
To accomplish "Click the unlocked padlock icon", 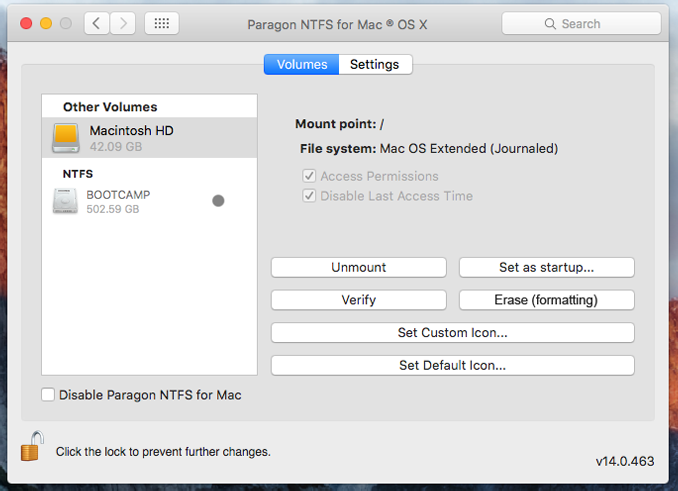I will tap(32, 446).
